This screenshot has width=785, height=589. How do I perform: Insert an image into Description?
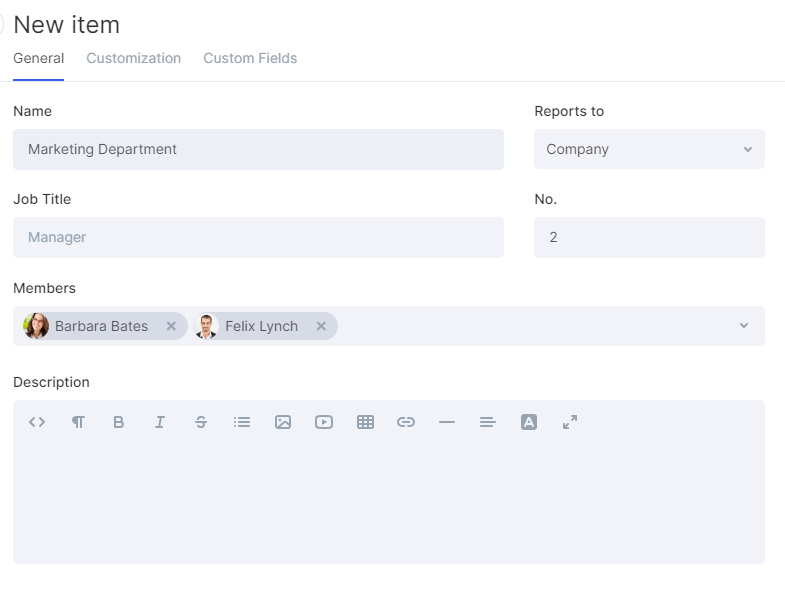[x=283, y=422]
